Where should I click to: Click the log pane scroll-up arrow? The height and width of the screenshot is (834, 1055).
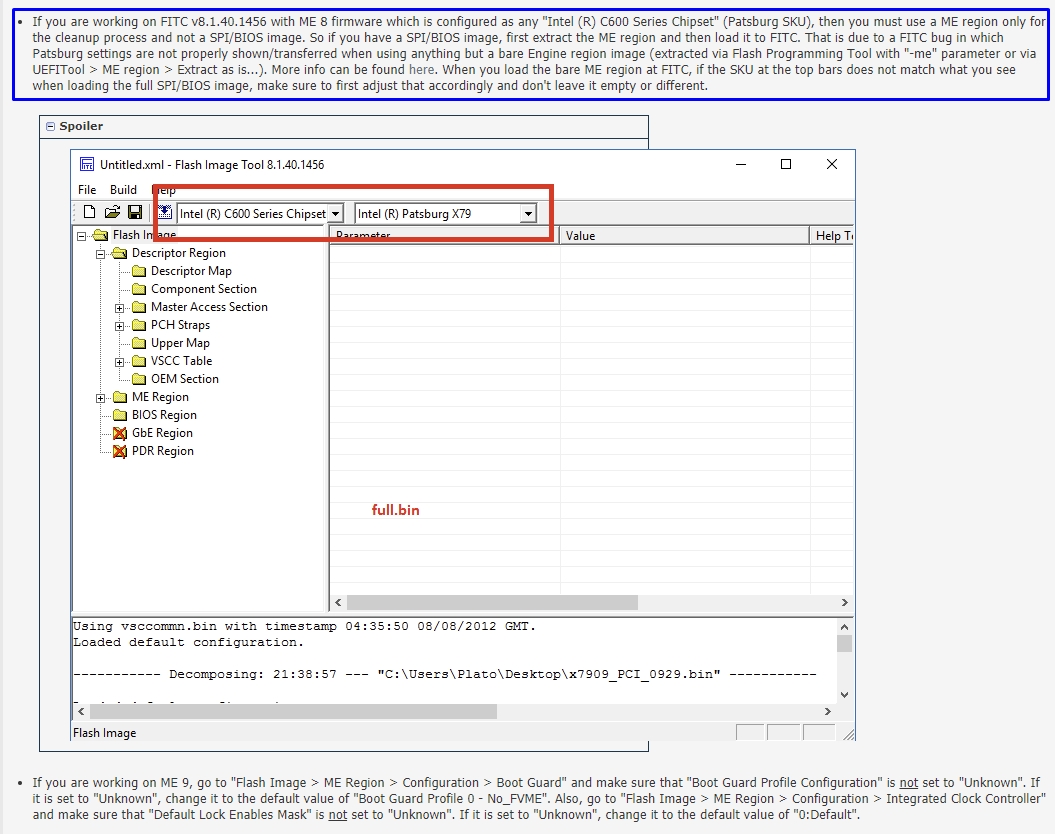844,626
